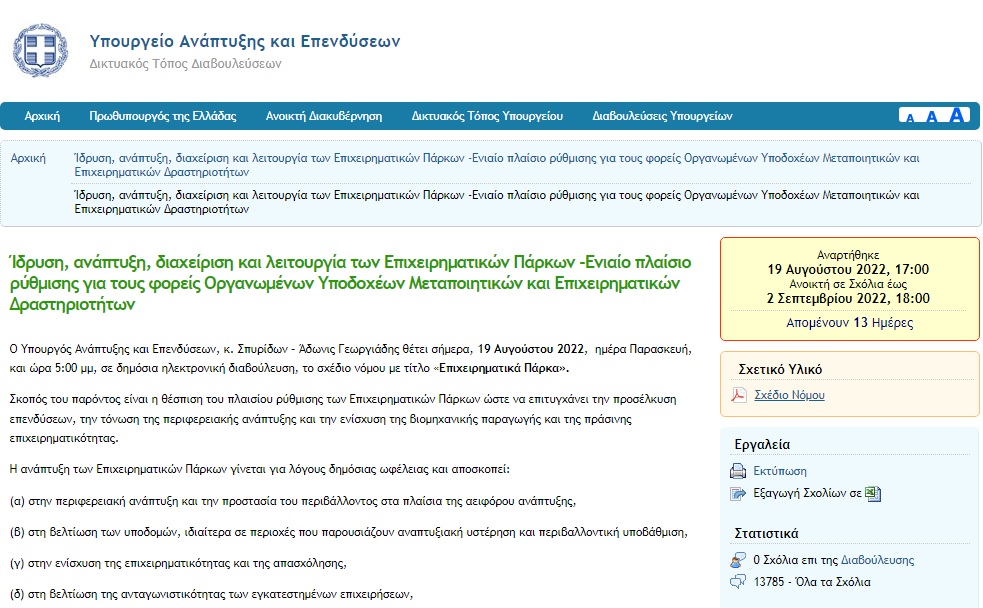Click the sentence starting Η ανάπτυξη των Επιχειρηματικών
This screenshot has width=983, height=608.
click(260, 469)
